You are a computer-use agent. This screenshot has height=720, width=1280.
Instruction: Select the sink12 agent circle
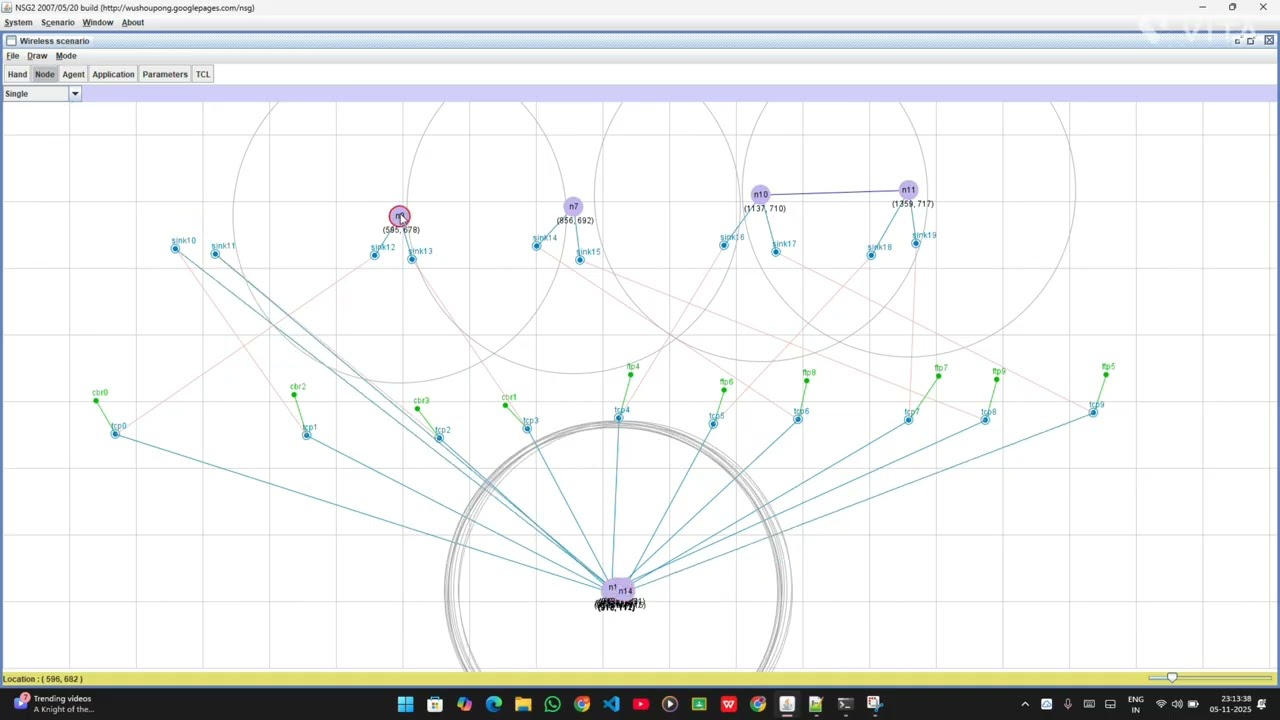pyautogui.click(x=374, y=255)
